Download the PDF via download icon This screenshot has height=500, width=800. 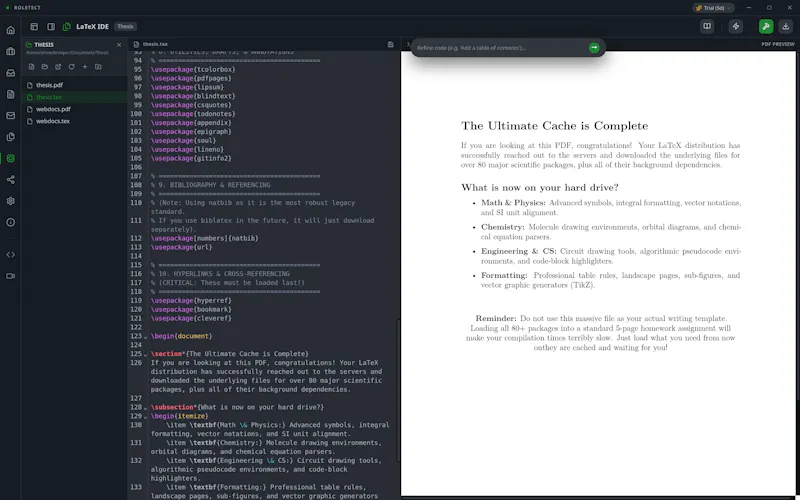pos(786,27)
